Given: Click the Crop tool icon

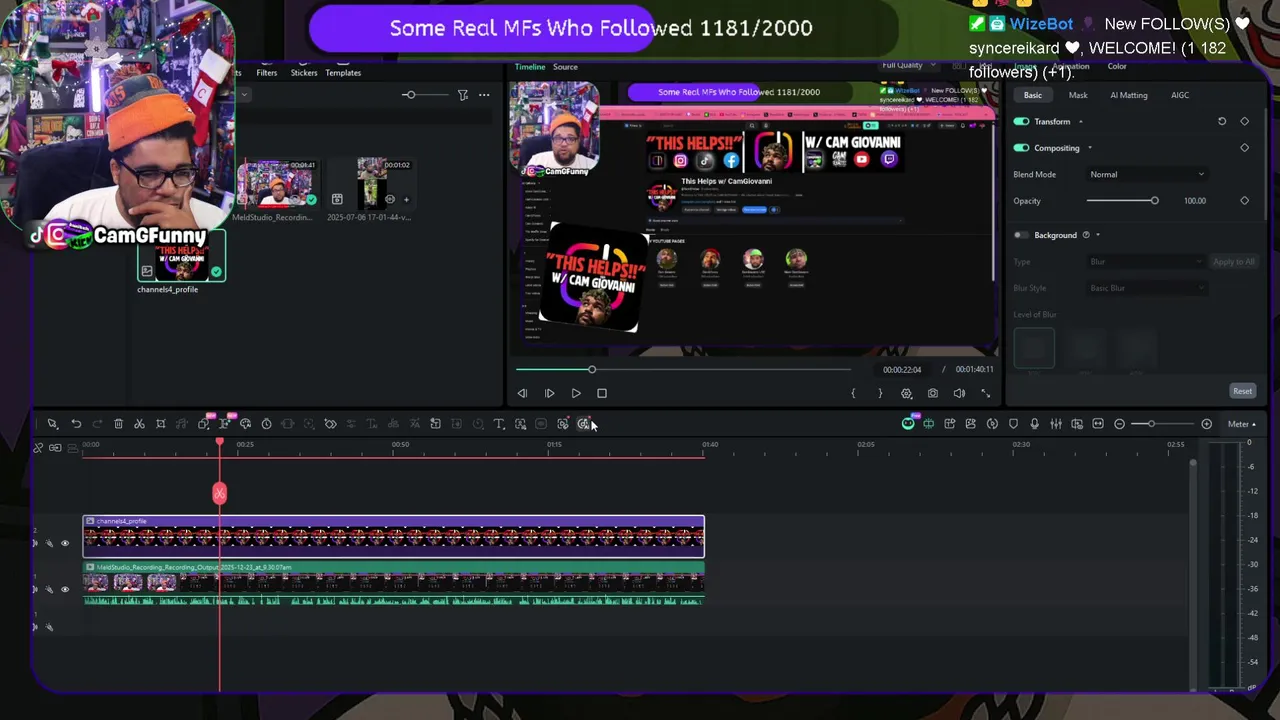Looking at the screenshot, I should [160, 424].
